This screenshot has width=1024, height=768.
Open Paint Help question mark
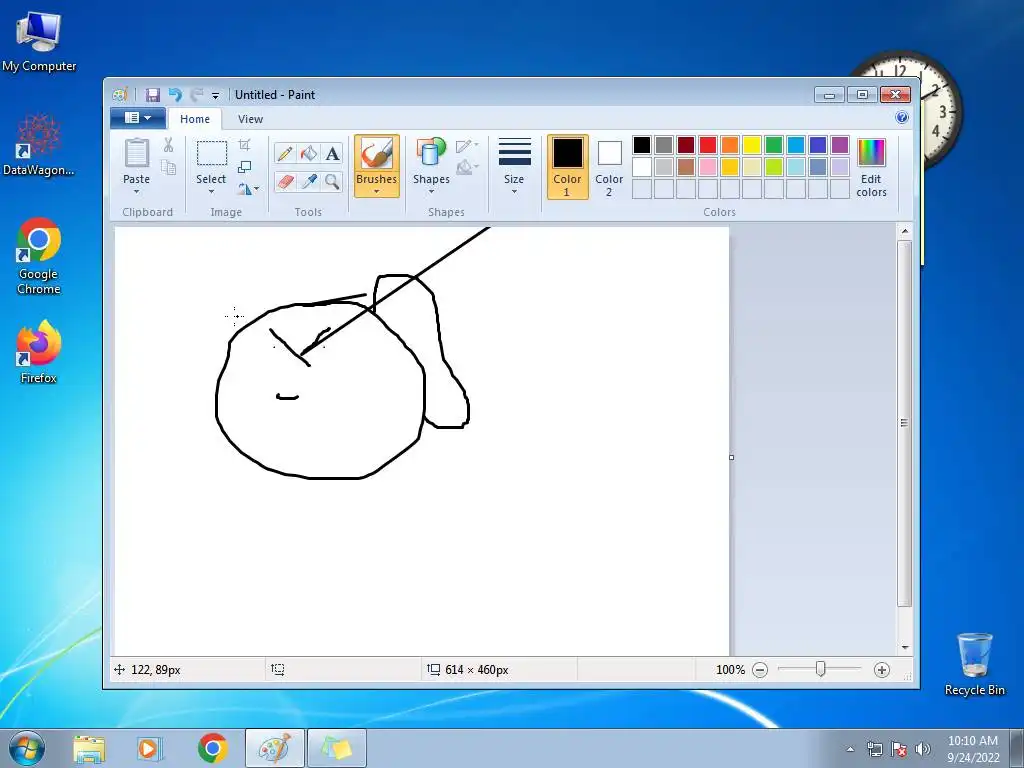point(901,118)
